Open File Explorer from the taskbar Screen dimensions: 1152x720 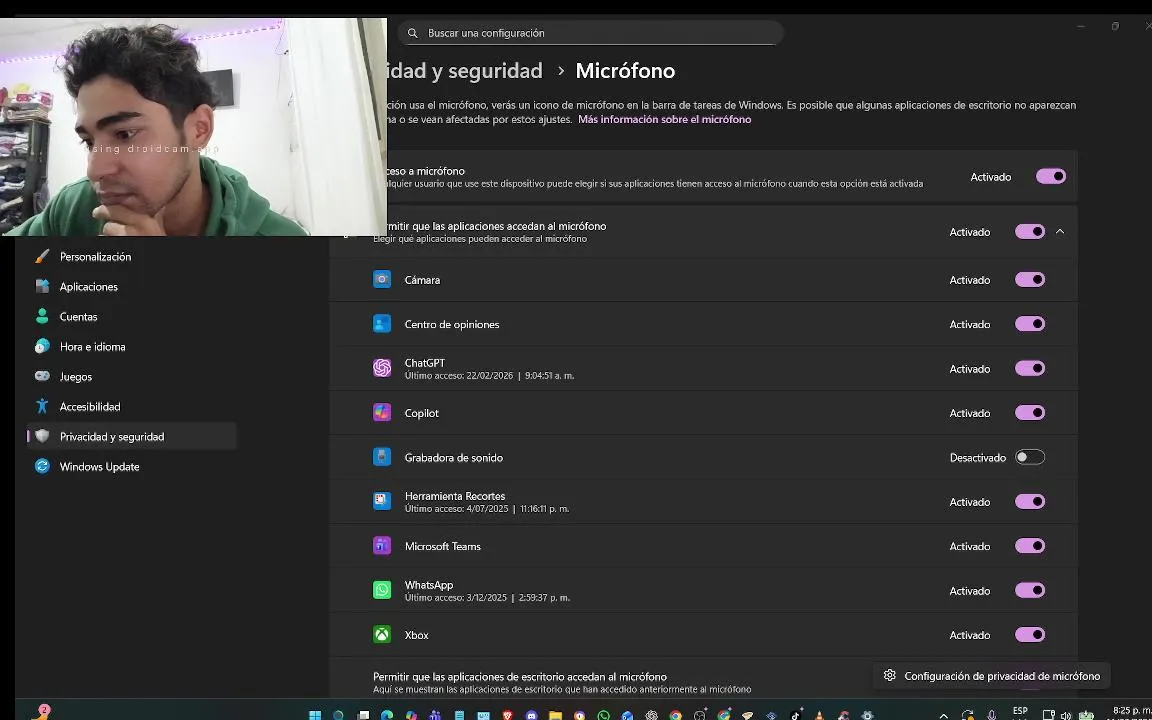(x=555, y=716)
